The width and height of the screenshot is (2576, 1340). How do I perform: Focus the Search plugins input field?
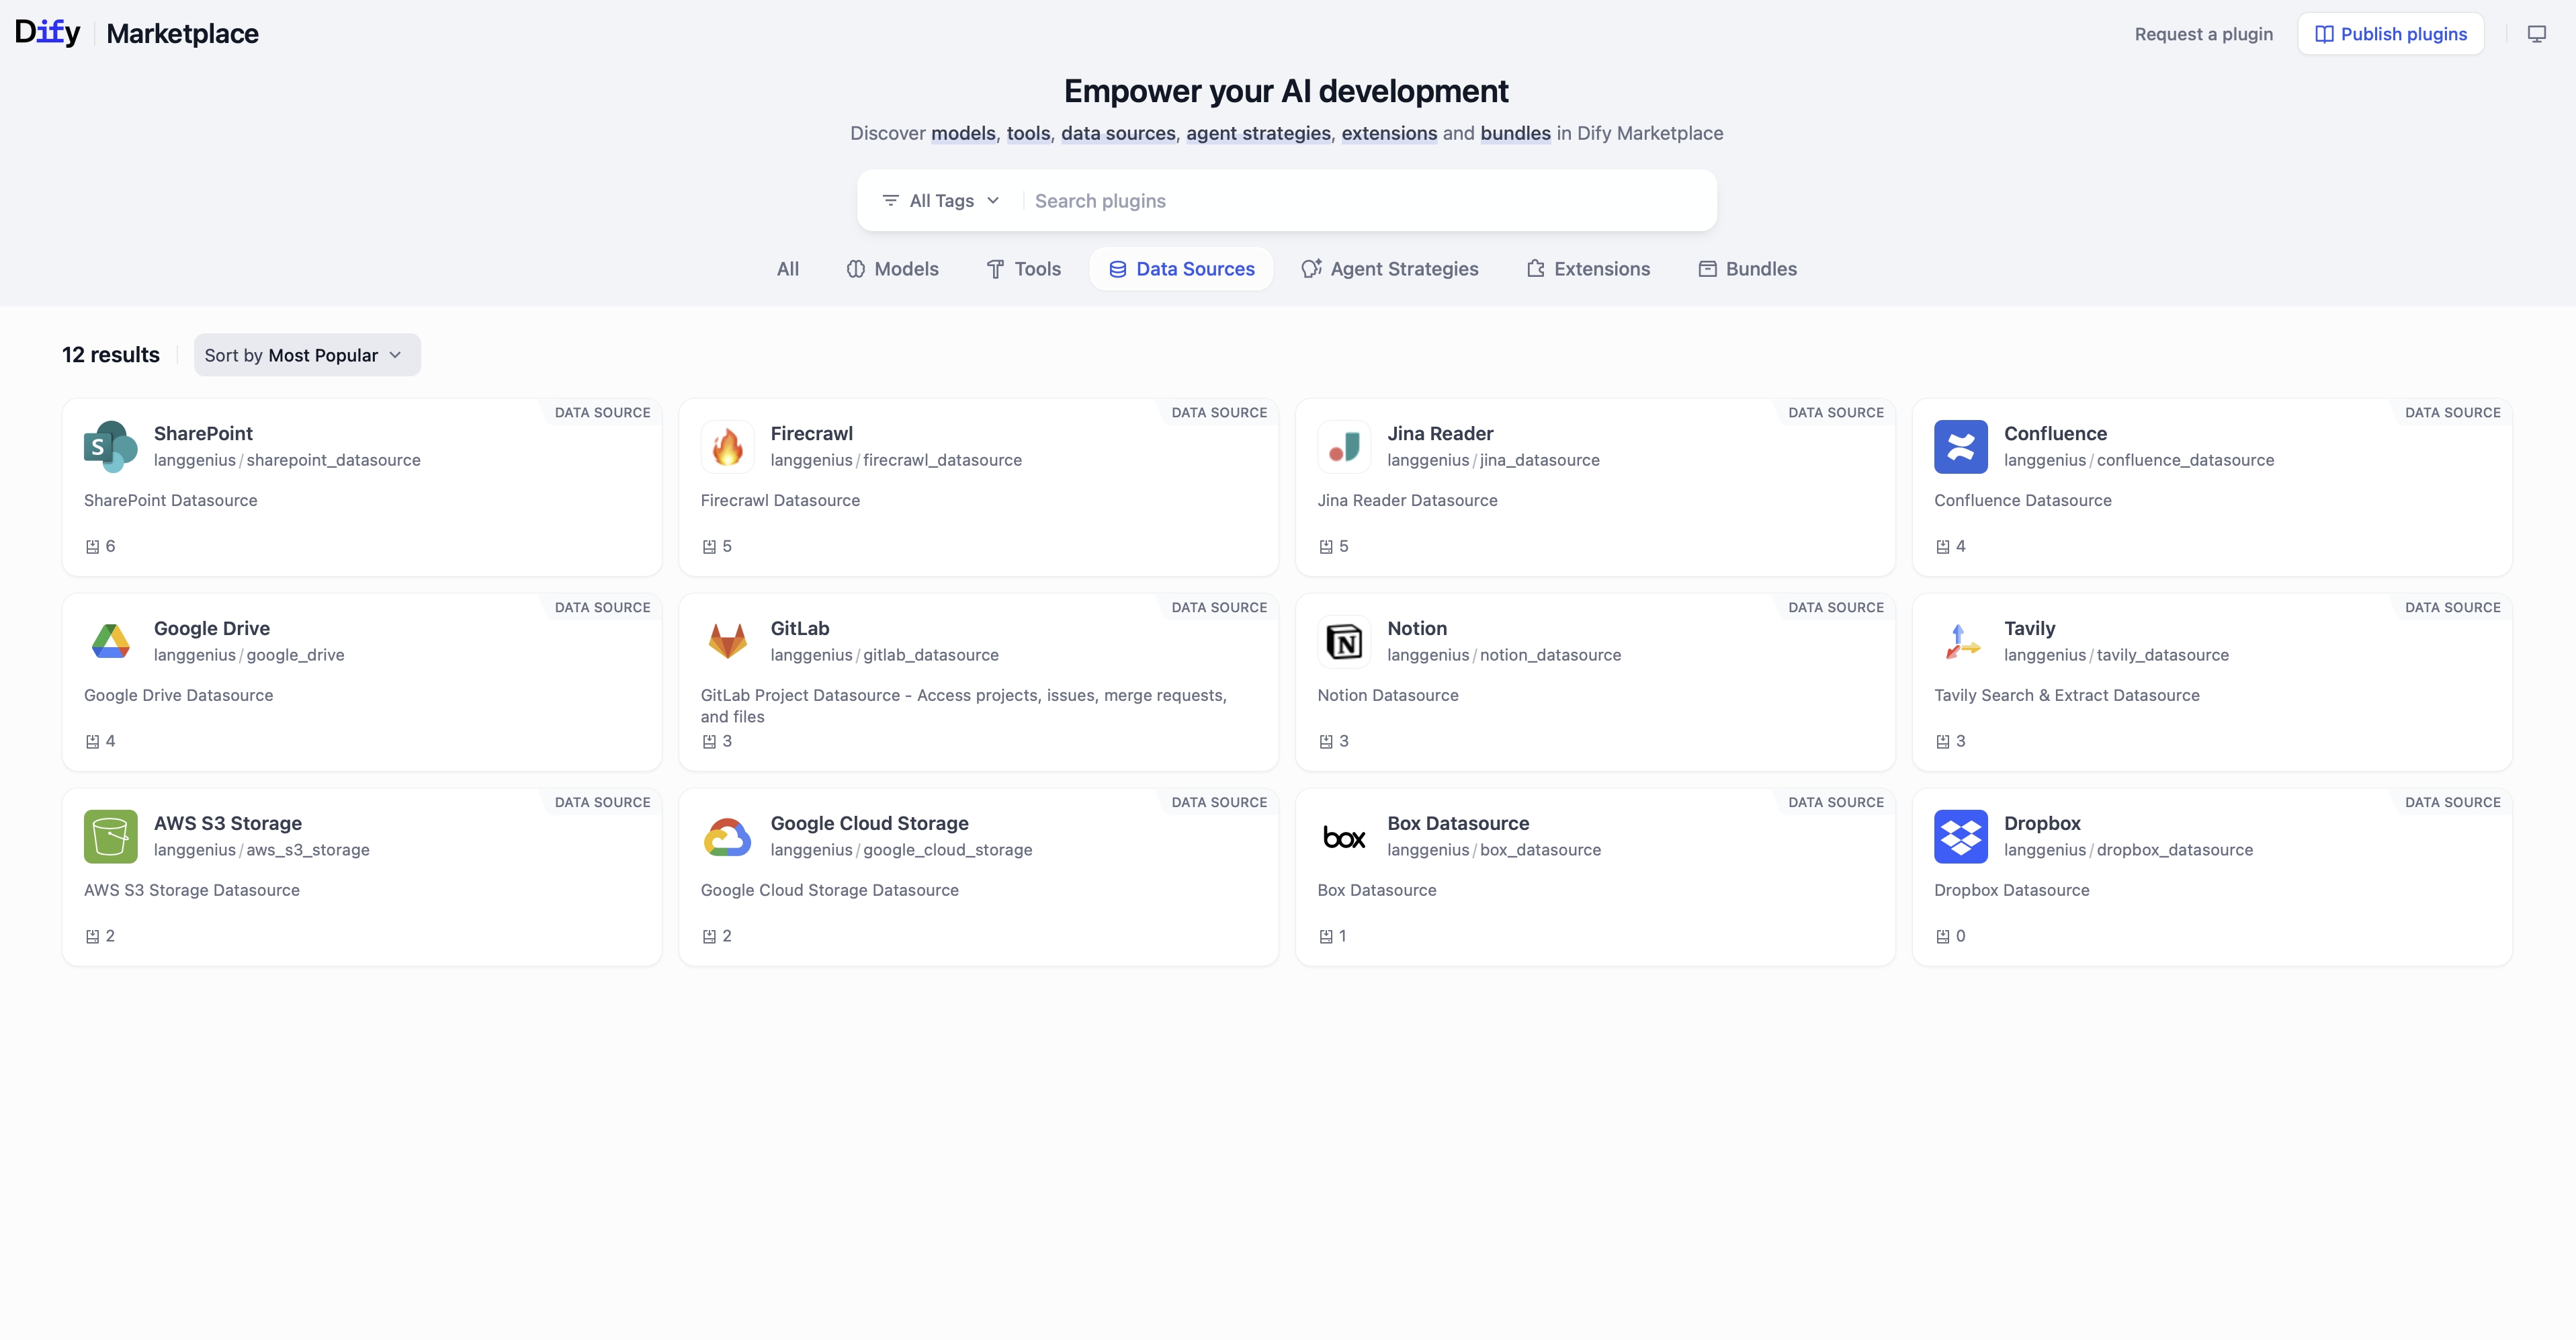point(1360,201)
